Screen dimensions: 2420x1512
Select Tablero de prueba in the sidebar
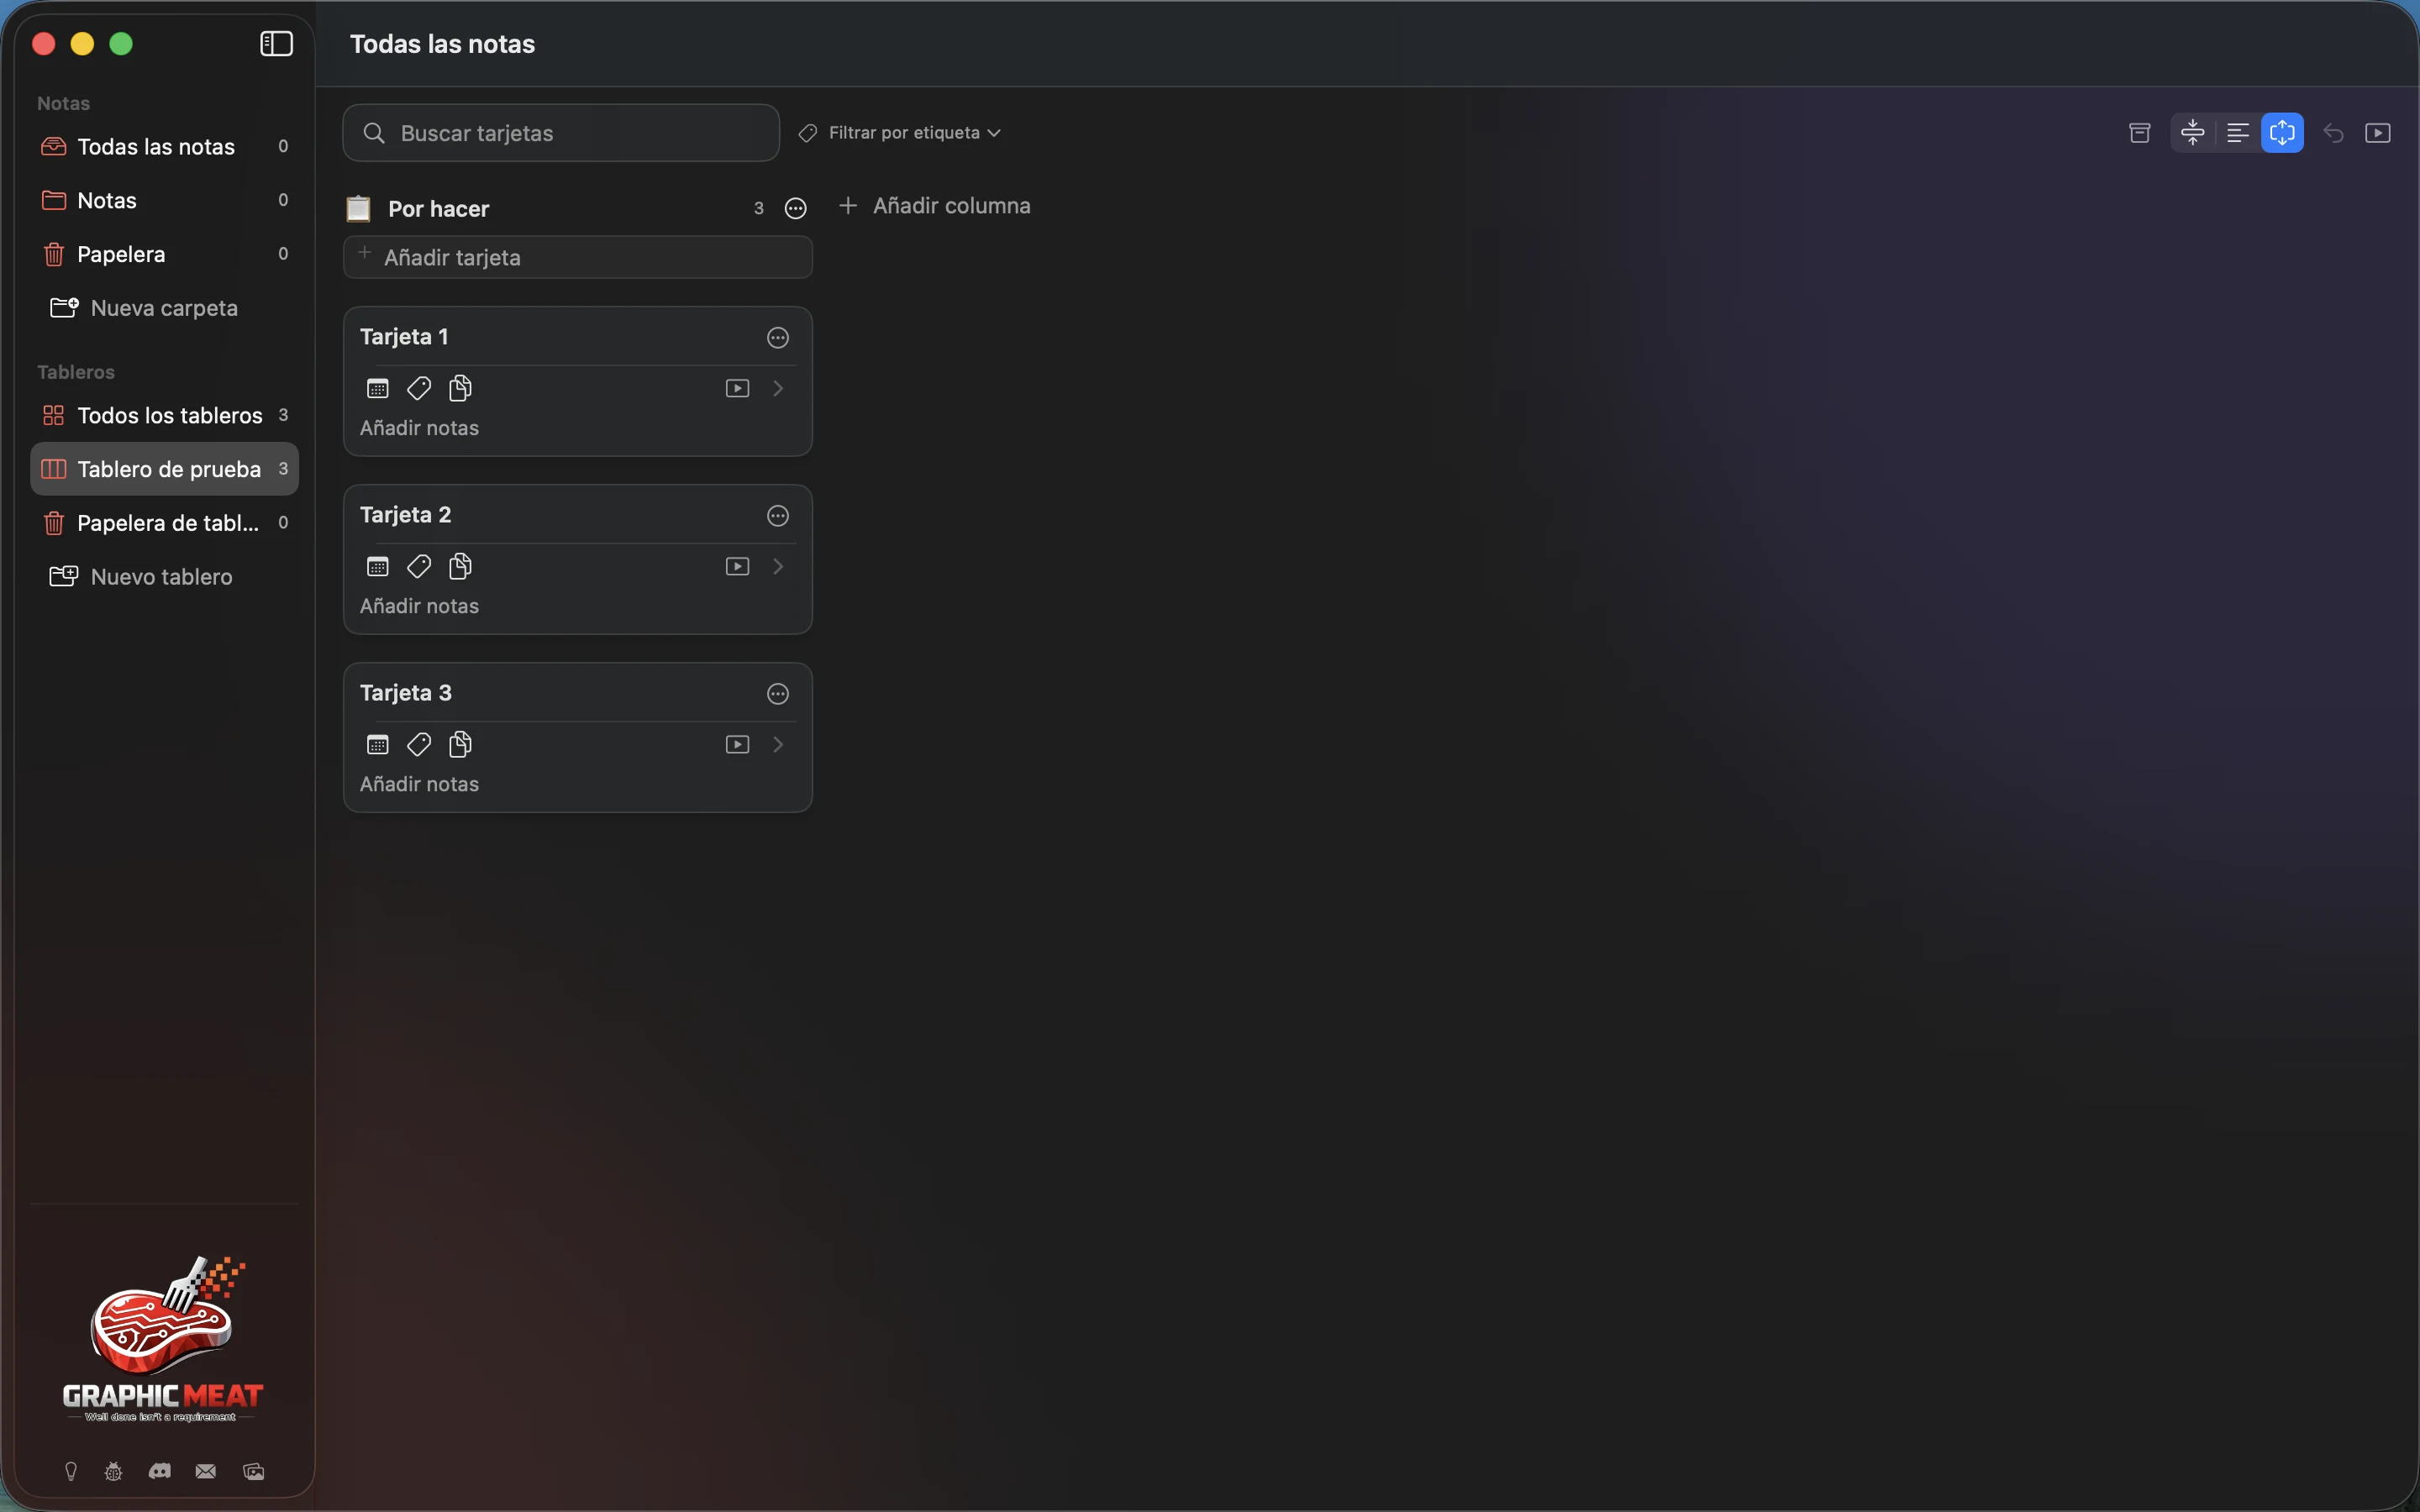tap(164, 469)
